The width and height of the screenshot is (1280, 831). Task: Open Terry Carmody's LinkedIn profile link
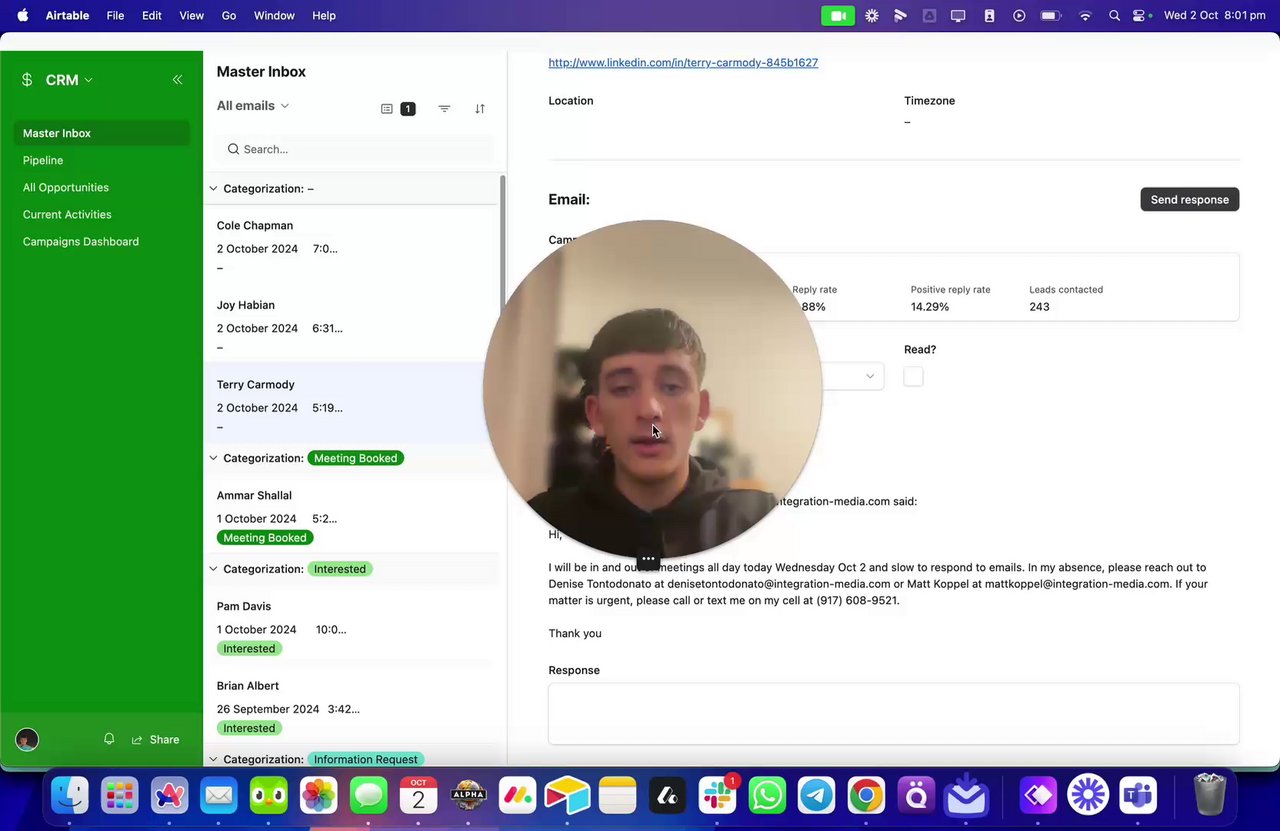pos(683,62)
